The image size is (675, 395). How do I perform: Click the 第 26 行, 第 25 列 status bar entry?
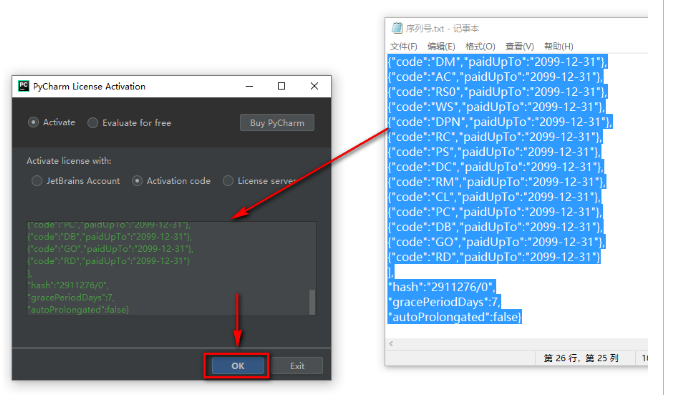[x=581, y=358]
